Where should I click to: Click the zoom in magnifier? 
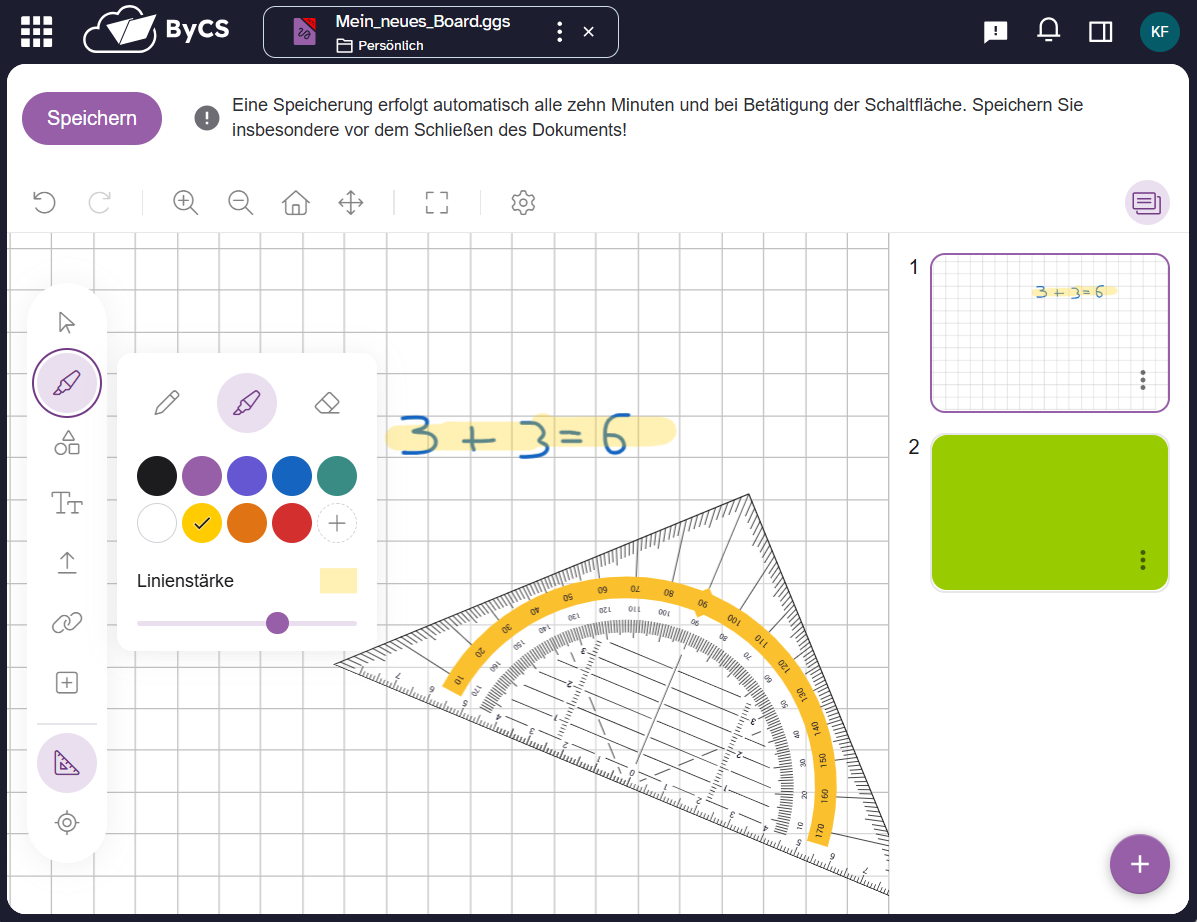pos(185,203)
